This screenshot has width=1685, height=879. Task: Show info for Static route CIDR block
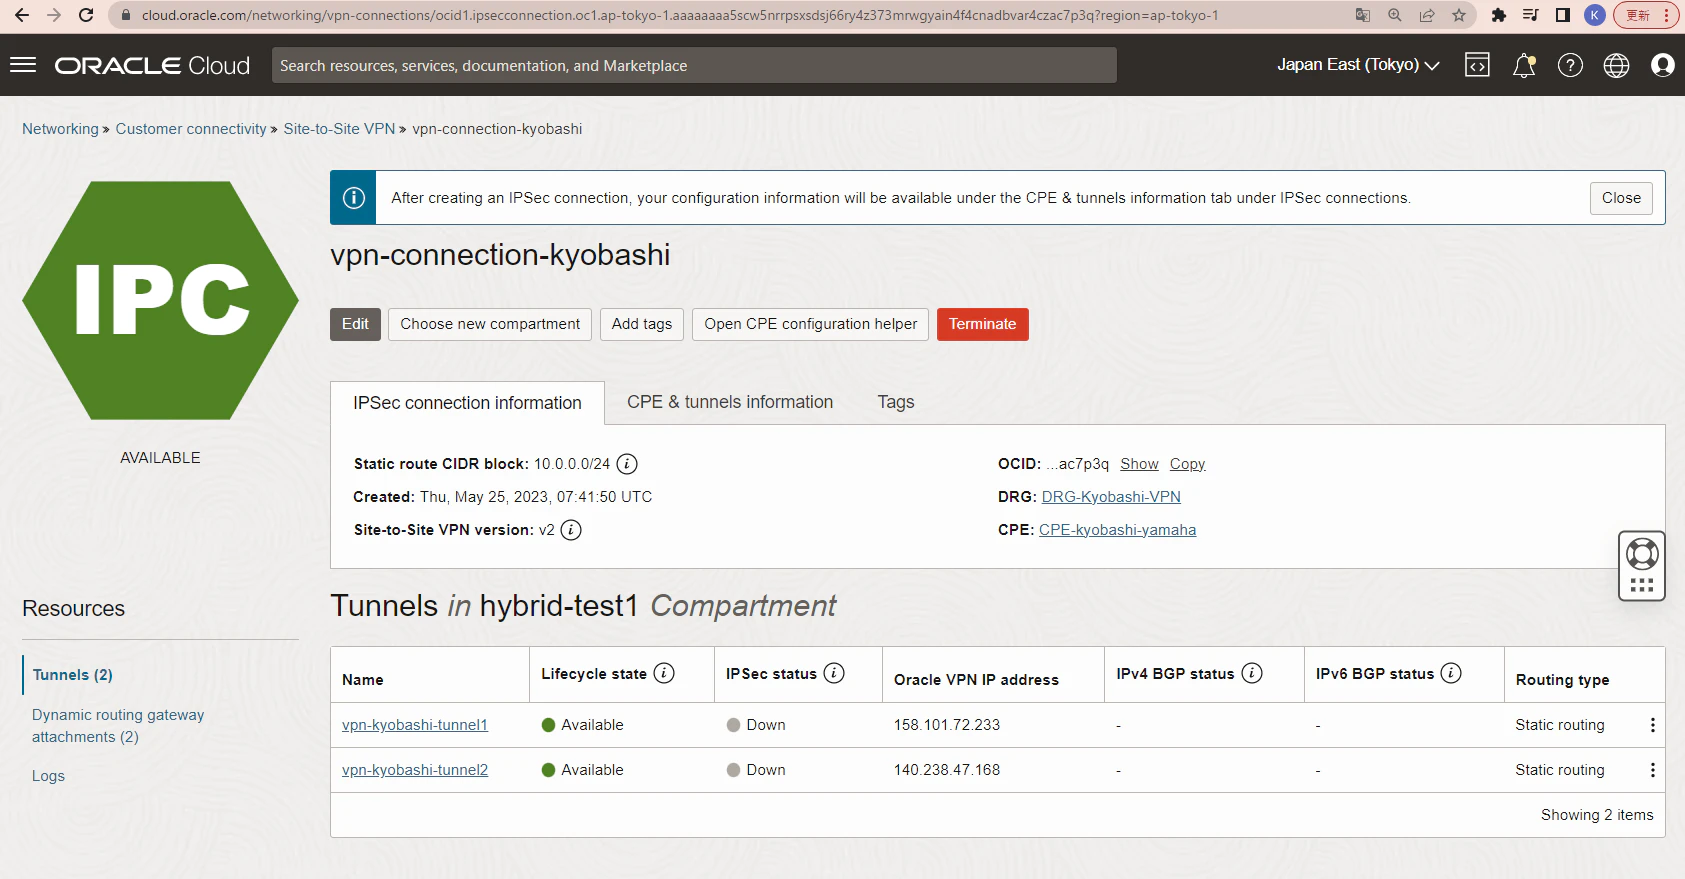click(x=627, y=464)
